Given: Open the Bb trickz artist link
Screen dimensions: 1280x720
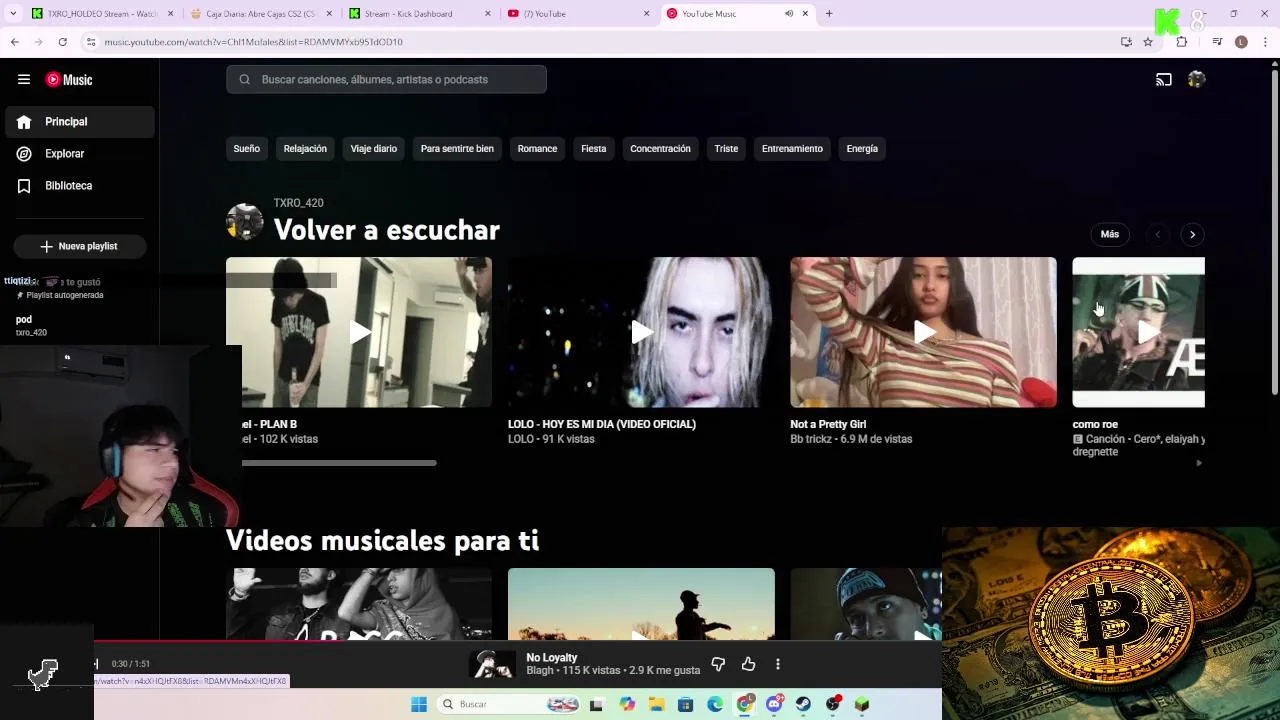Looking at the screenshot, I should (811, 439).
